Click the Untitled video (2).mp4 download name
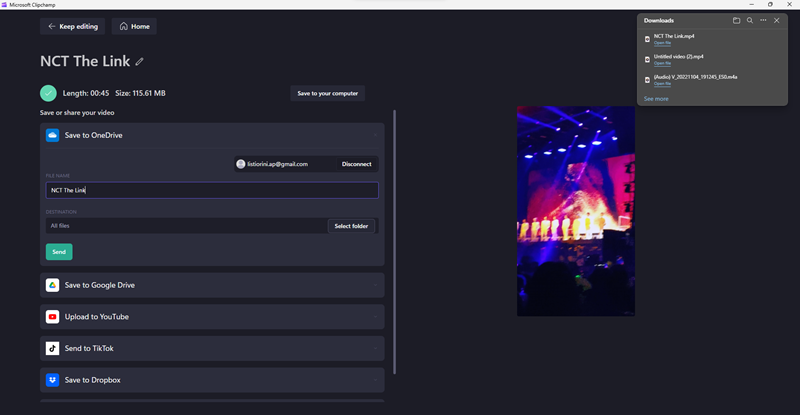The height and width of the screenshot is (415, 800). point(679,57)
